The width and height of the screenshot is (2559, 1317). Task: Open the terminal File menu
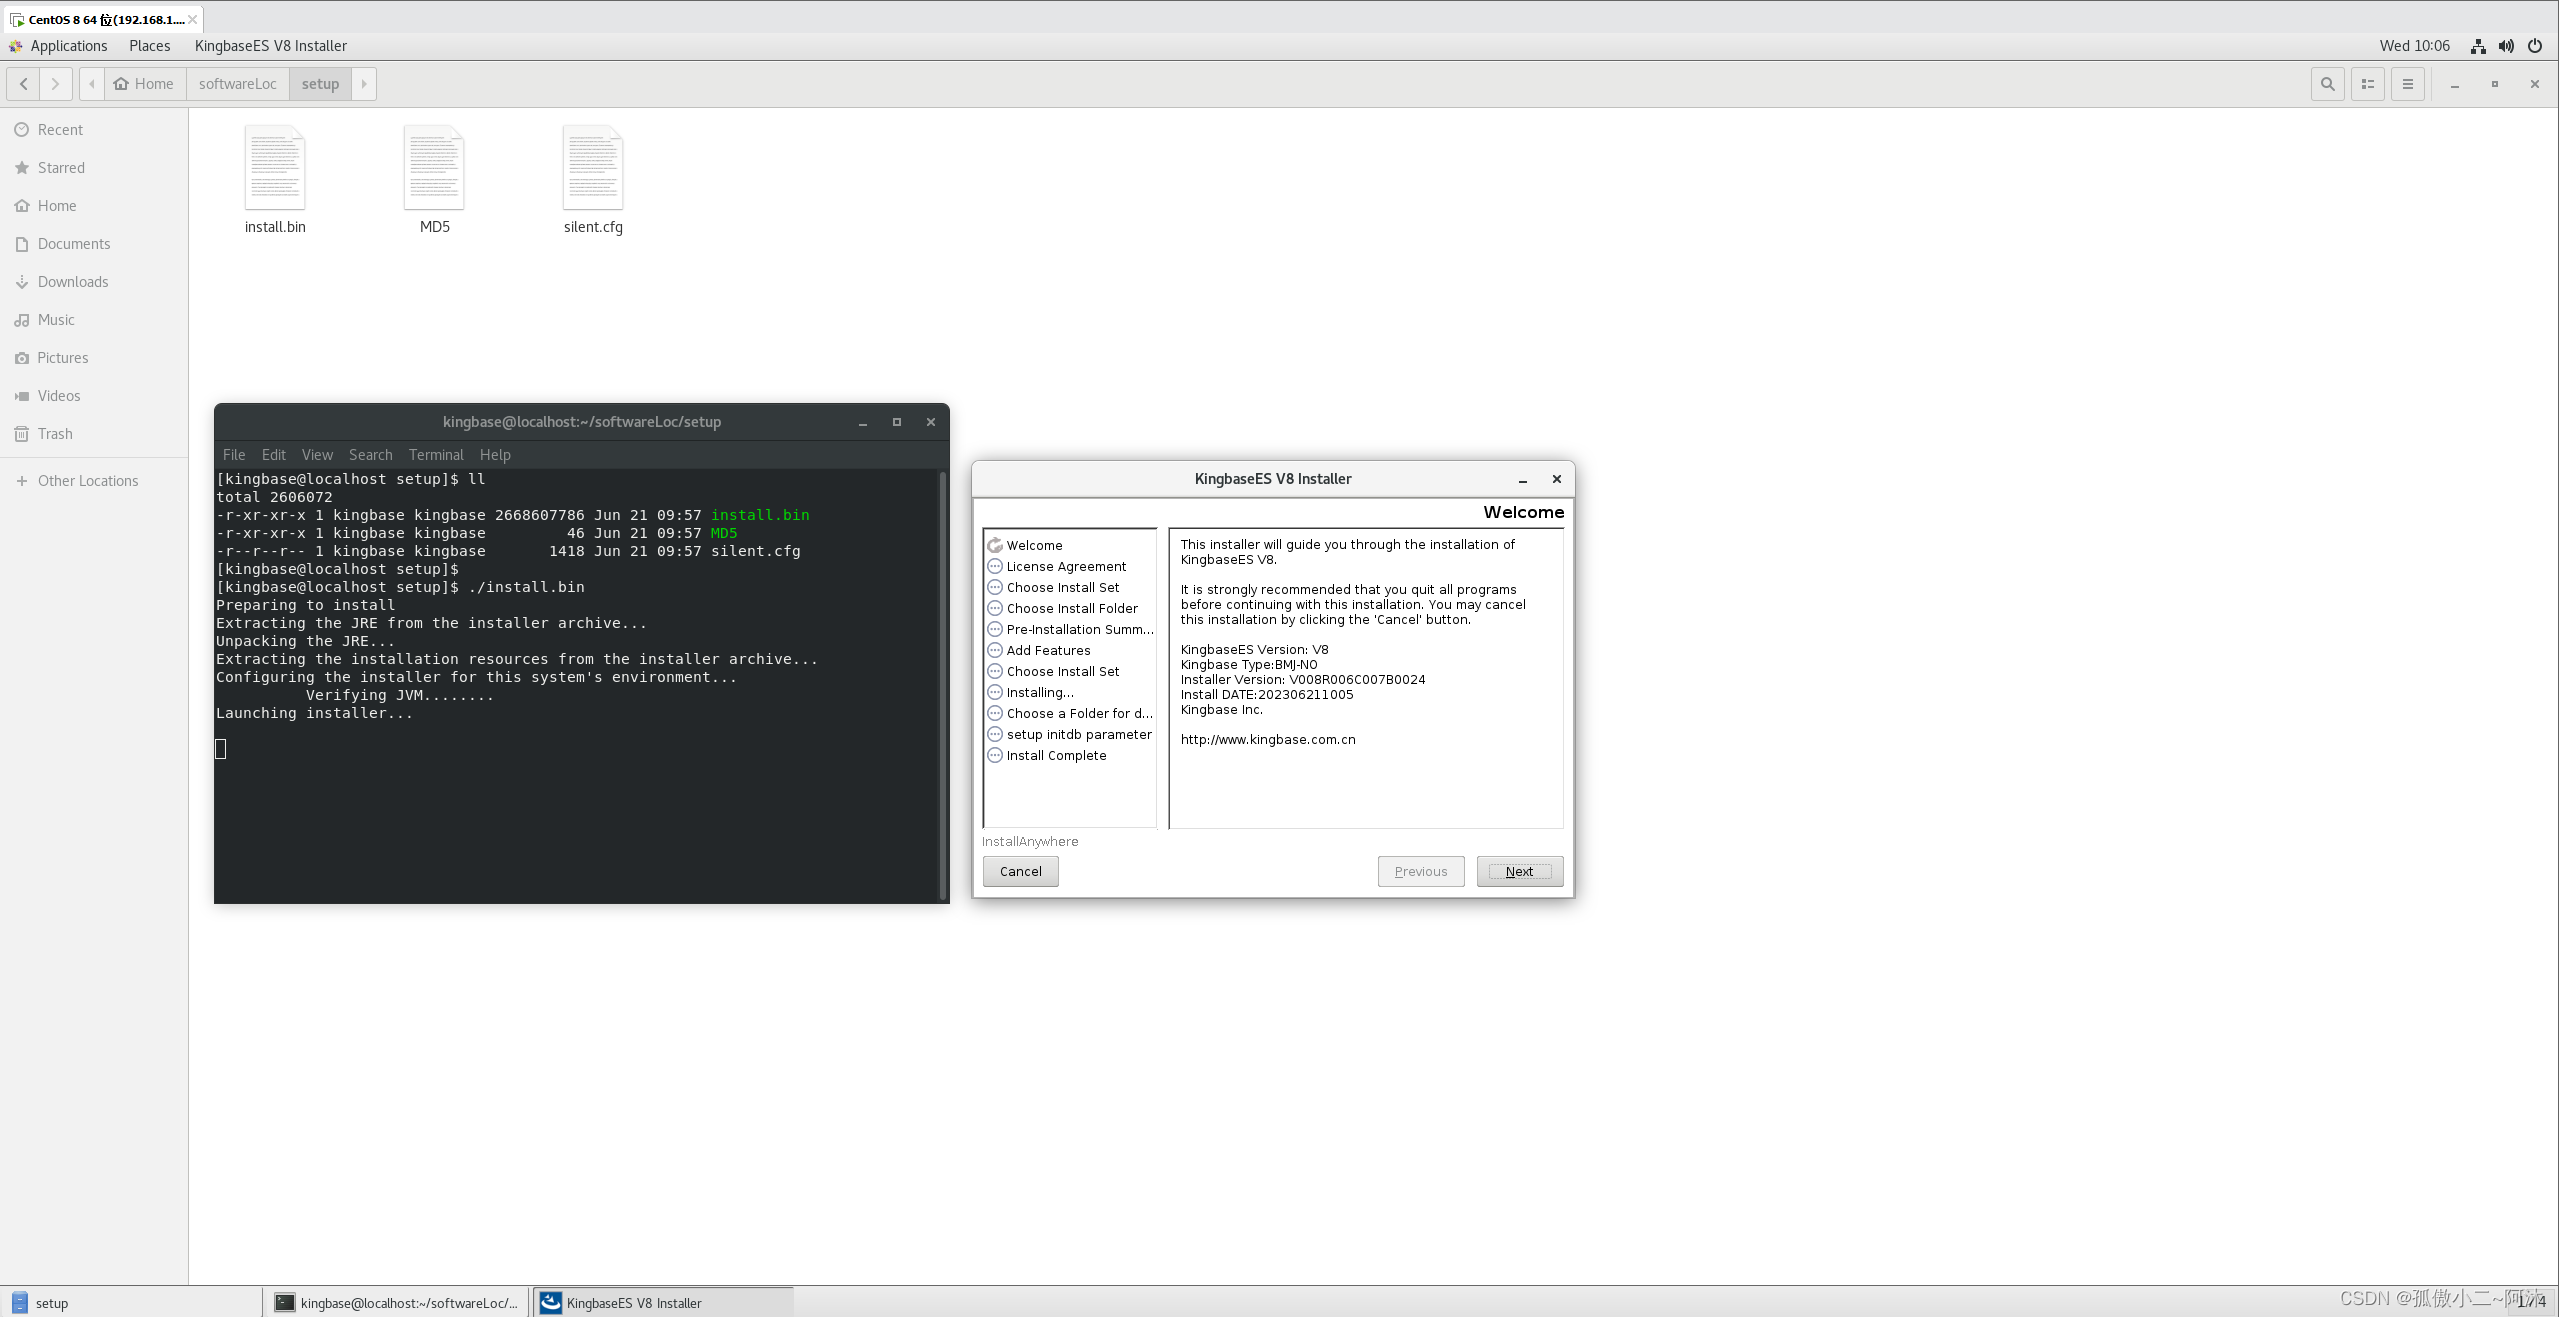point(234,455)
